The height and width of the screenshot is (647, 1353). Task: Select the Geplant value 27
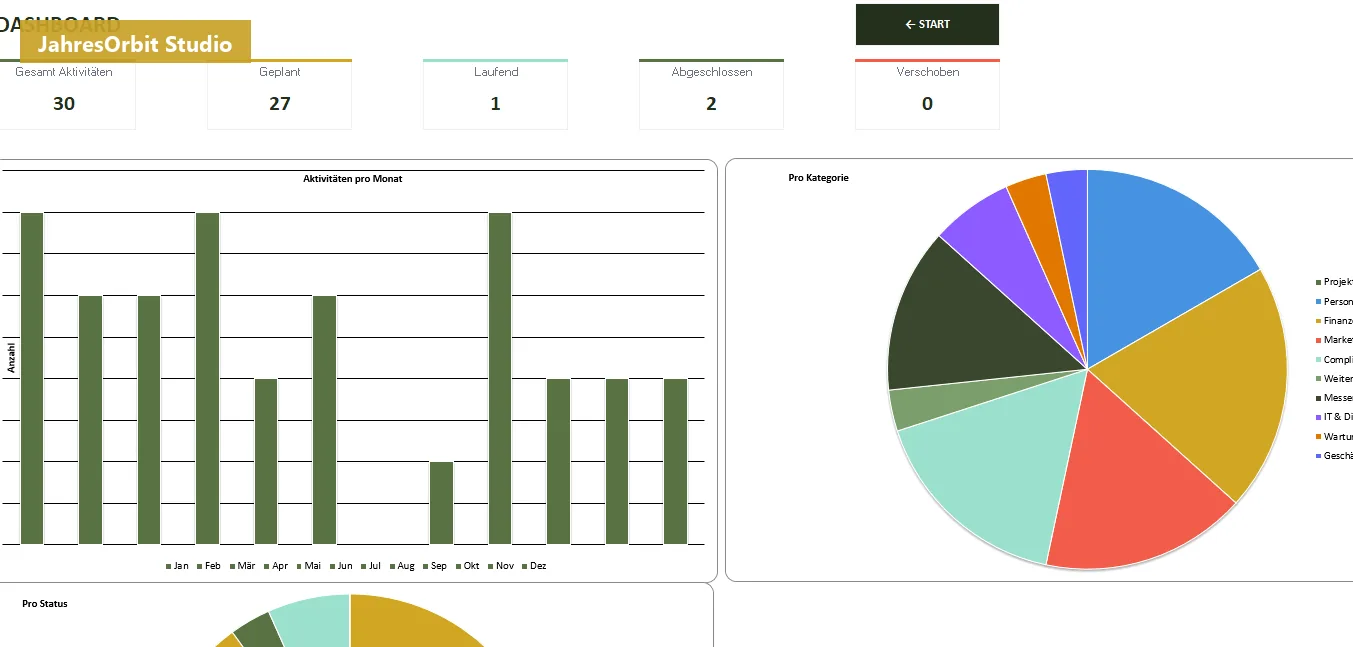tap(280, 104)
